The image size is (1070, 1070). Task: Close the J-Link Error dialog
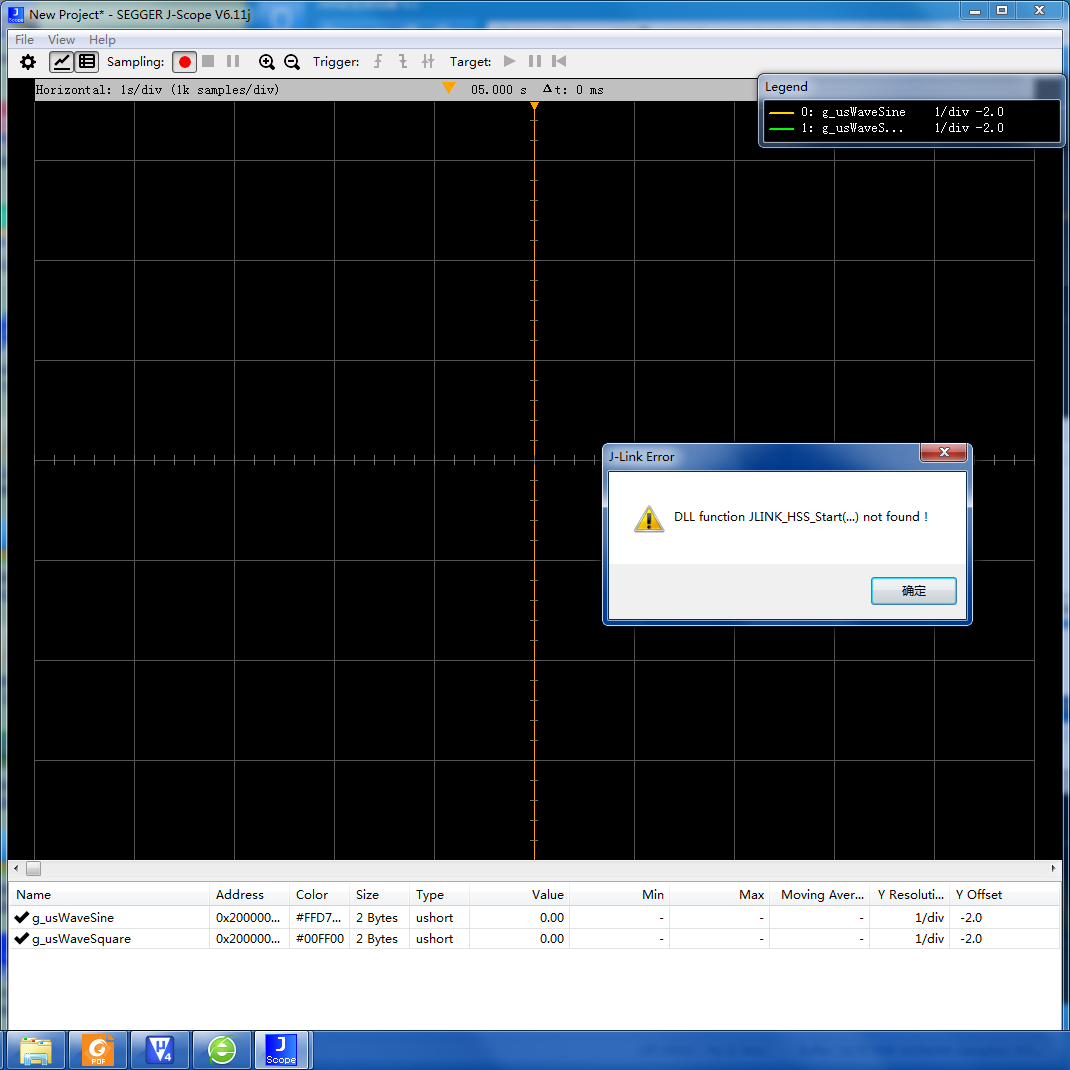pyautogui.click(x=944, y=452)
